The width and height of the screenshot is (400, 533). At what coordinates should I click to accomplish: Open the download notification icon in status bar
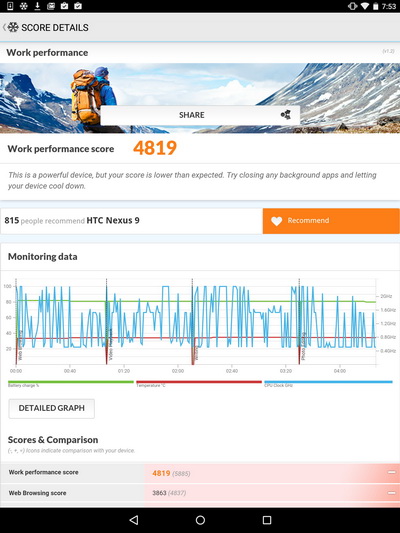(x=37, y=6)
